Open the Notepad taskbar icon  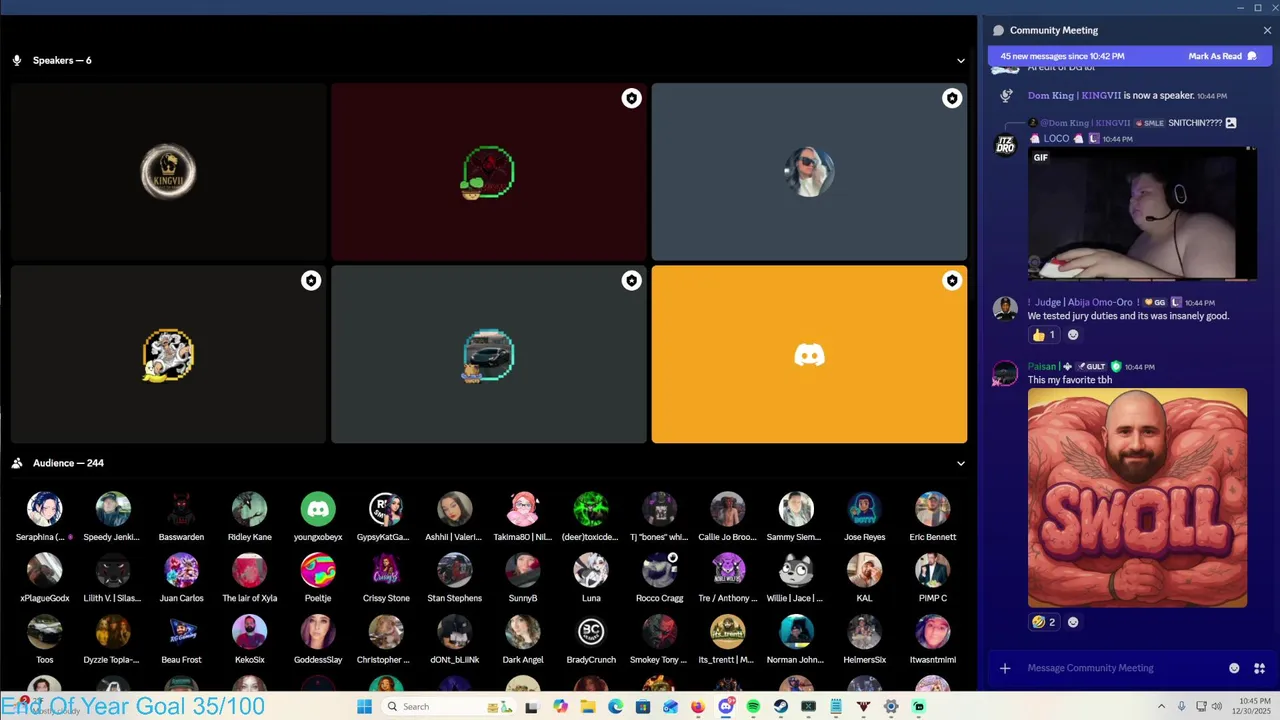pos(836,707)
